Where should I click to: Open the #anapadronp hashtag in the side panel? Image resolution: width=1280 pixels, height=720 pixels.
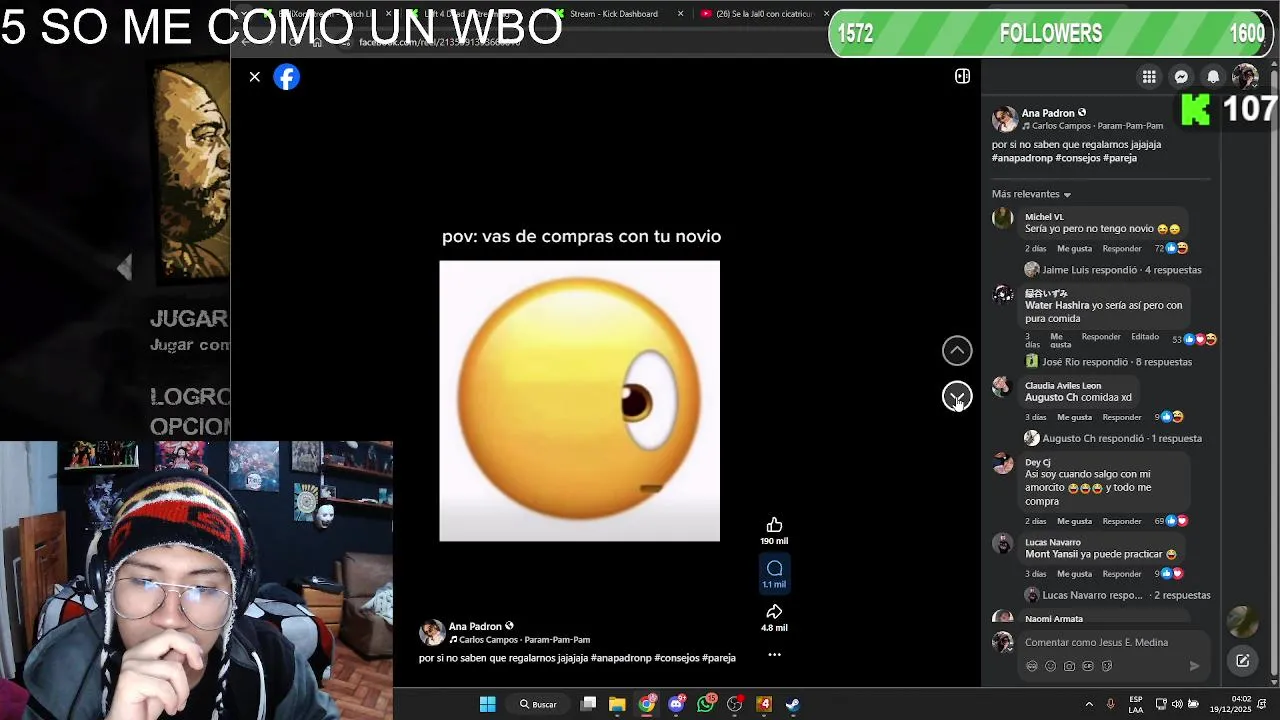coord(1021,158)
